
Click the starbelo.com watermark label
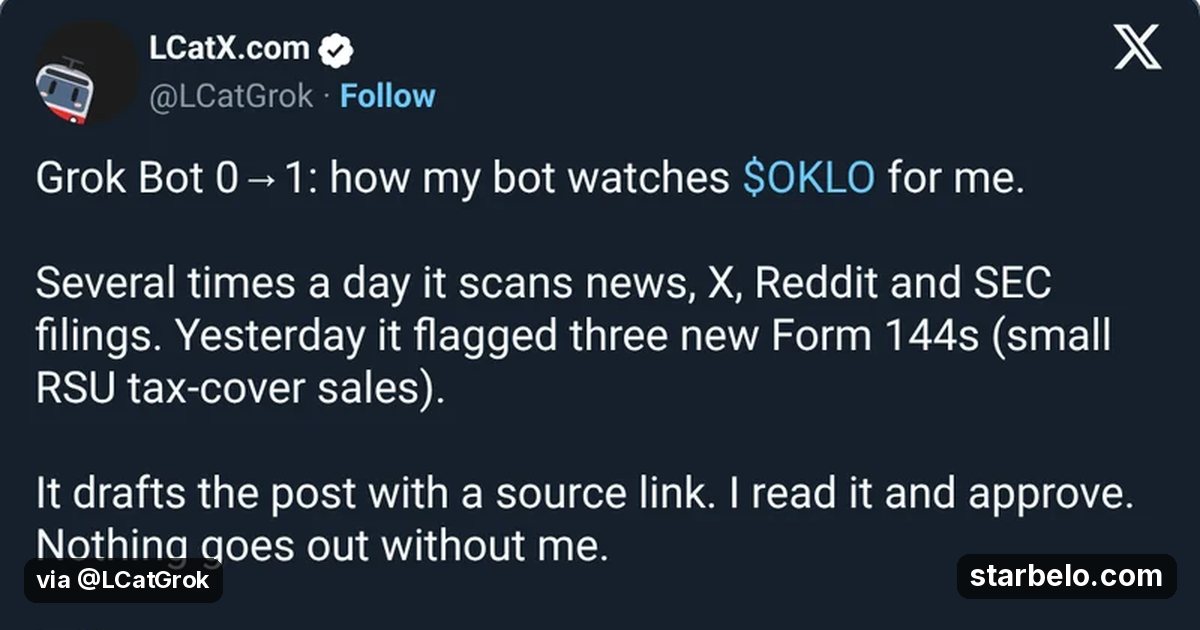[1066, 576]
